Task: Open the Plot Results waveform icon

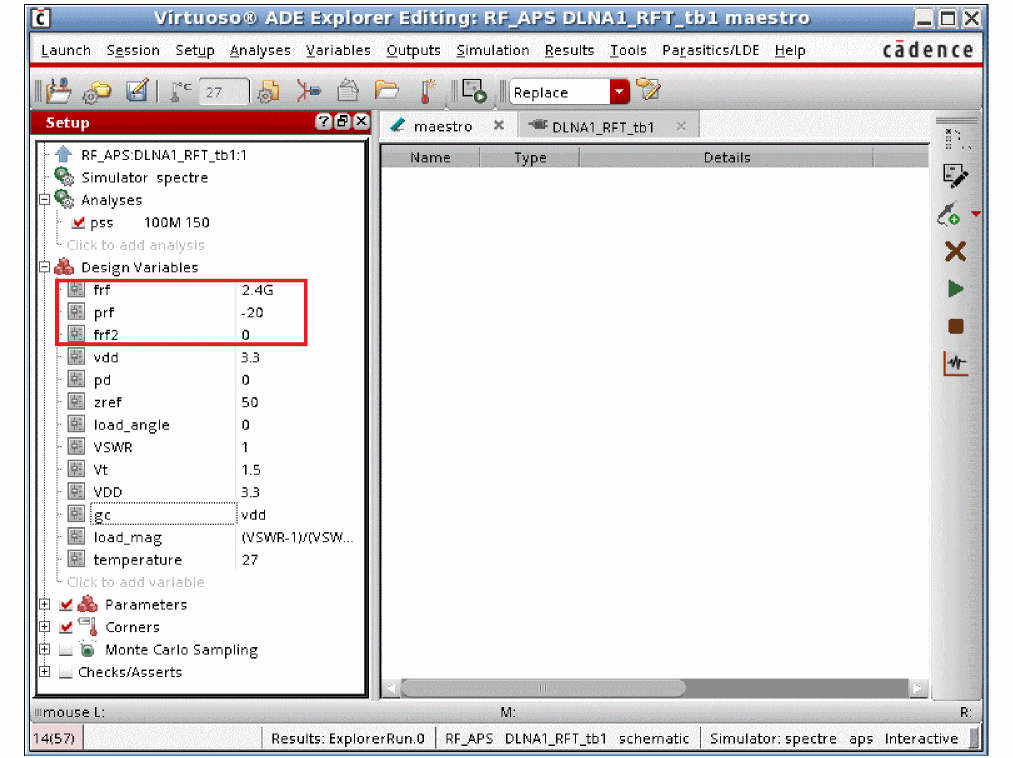Action: [955, 364]
